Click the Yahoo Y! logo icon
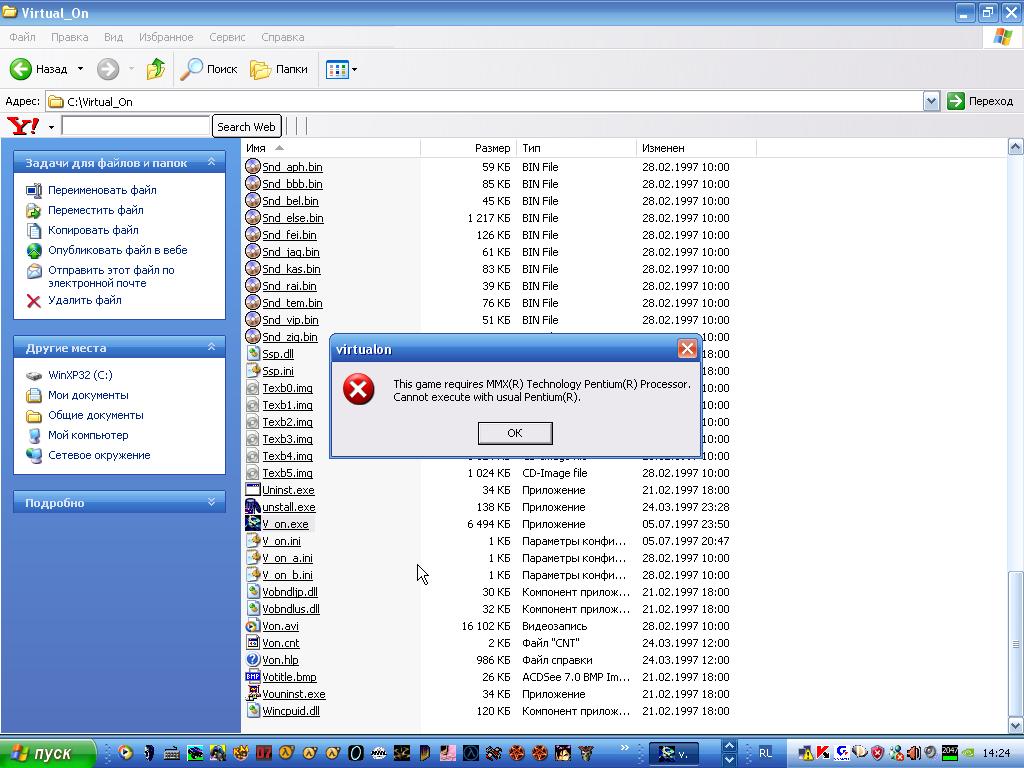Image resolution: width=1024 pixels, height=768 pixels. (x=23, y=125)
